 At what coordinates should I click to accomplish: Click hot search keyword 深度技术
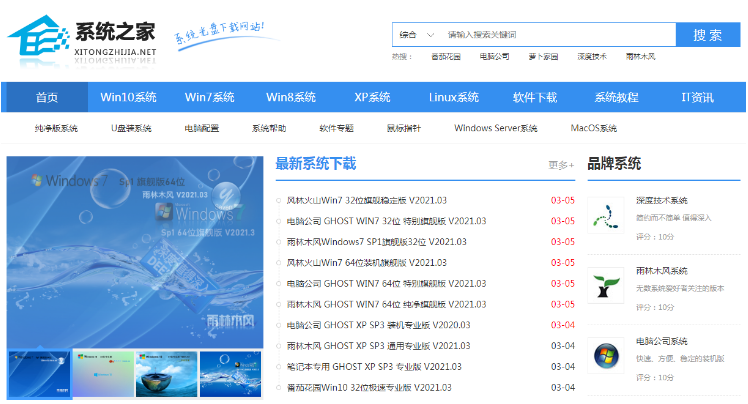coord(591,57)
